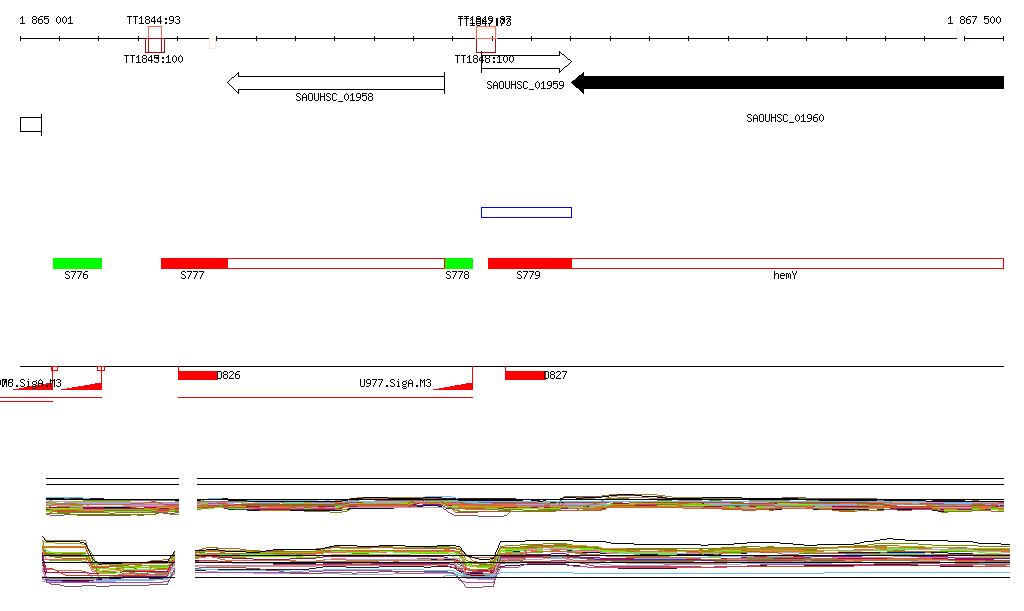Click the S776 label

point(76,275)
